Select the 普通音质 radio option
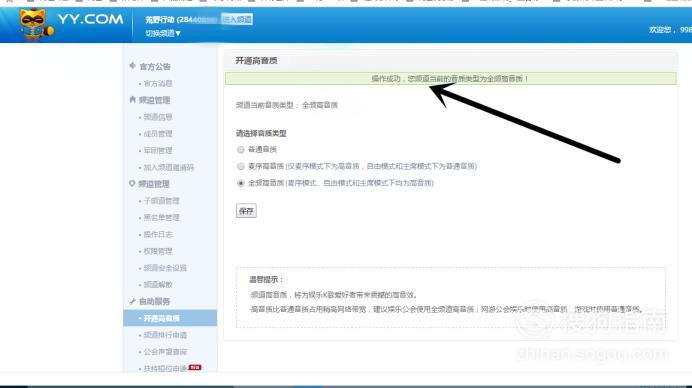The height and width of the screenshot is (388, 692). (241, 150)
